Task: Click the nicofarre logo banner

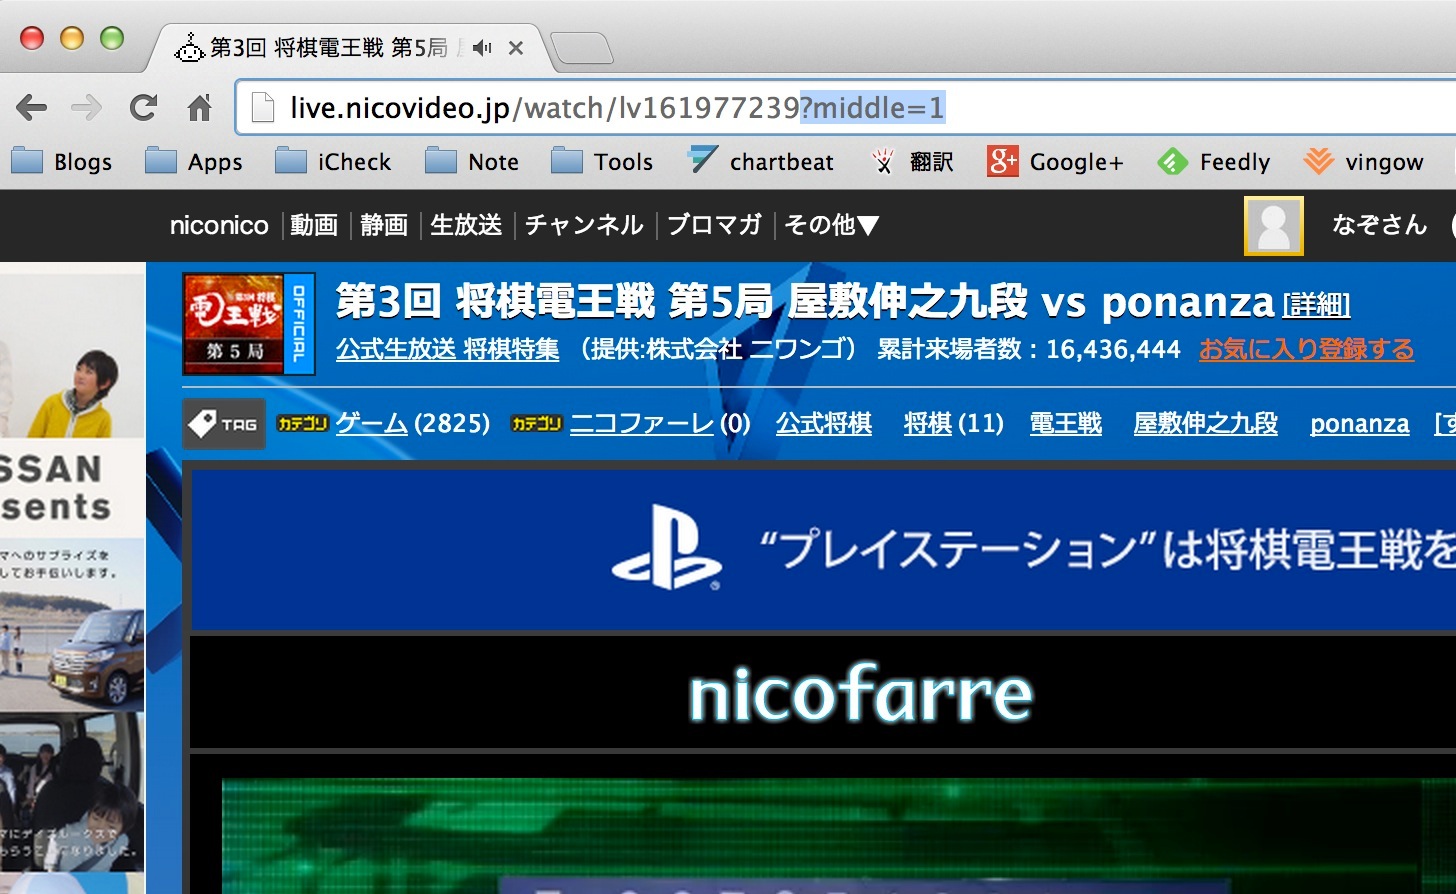Action: 860,693
